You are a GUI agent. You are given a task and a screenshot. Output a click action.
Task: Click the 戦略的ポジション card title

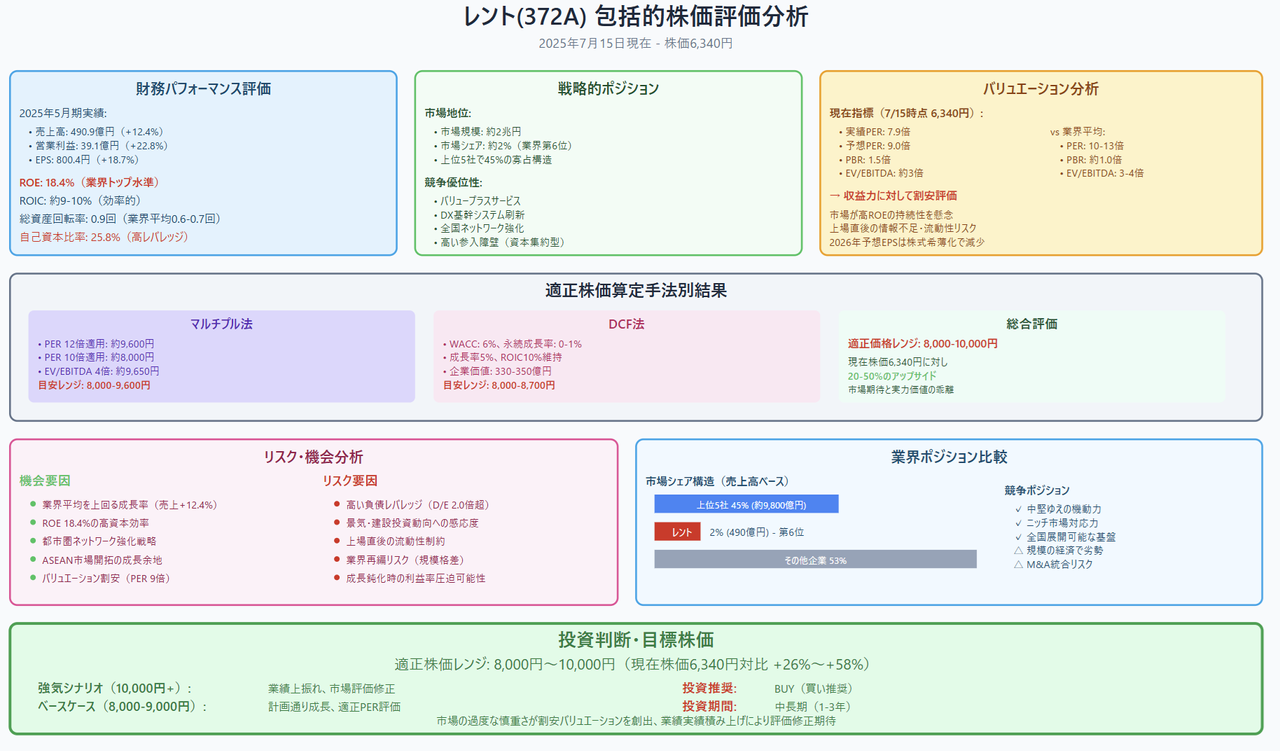coord(608,88)
